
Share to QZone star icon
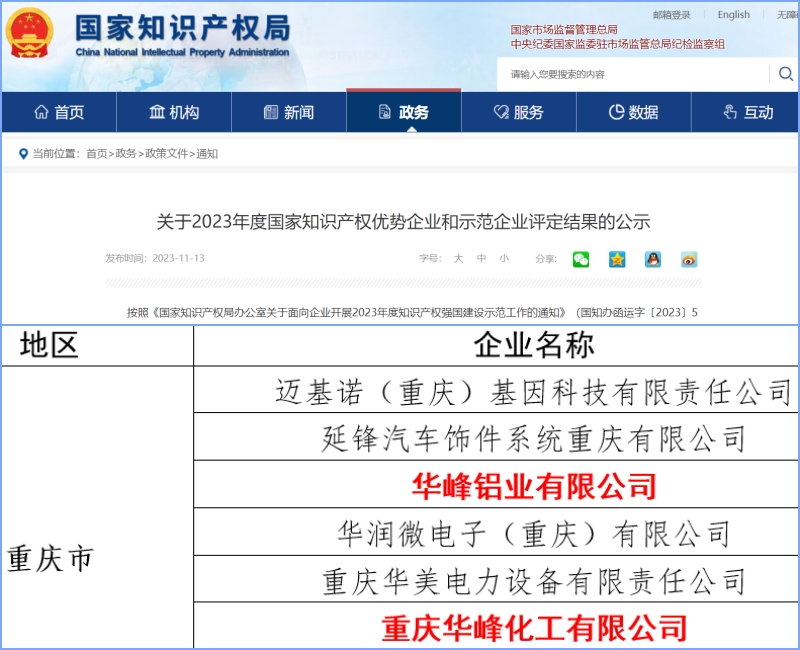617,259
